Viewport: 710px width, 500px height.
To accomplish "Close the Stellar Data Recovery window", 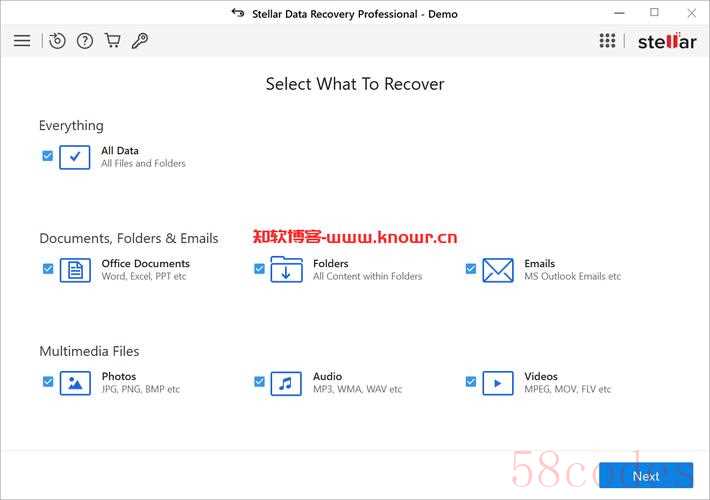I will pyautogui.click(x=691, y=13).
